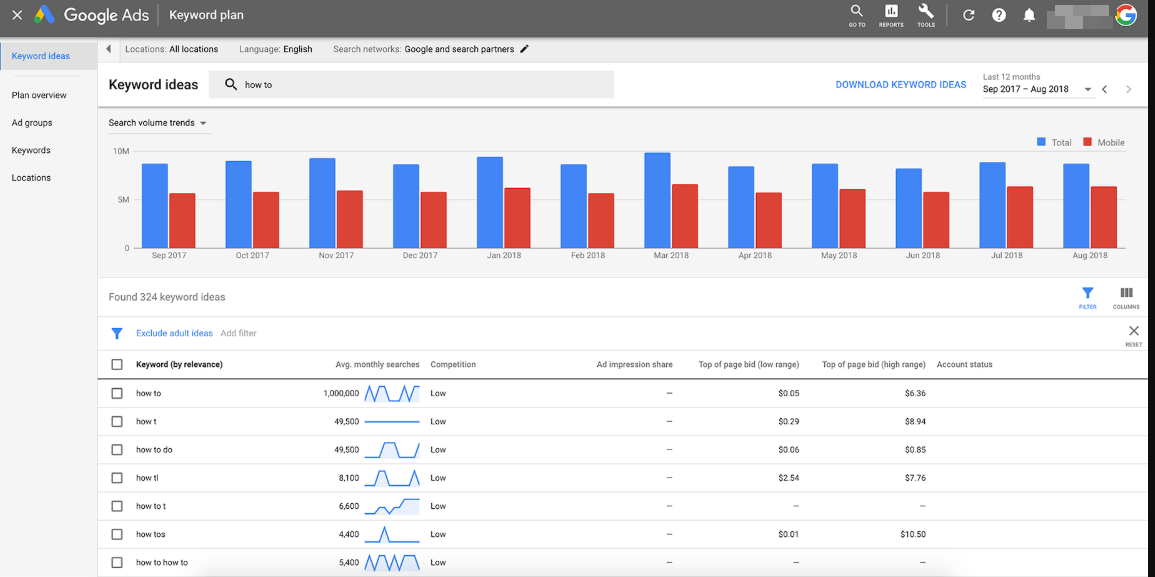Collapse the left navigation panel arrow
This screenshot has height=577, width=1155.
click(x=108, y=49)
